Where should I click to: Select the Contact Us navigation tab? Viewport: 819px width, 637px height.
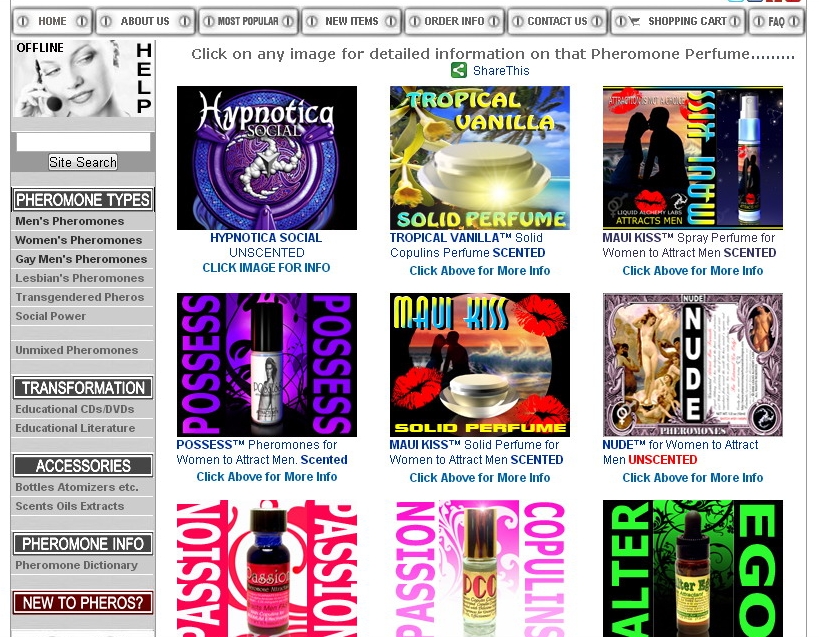click(x=557, y=21)
